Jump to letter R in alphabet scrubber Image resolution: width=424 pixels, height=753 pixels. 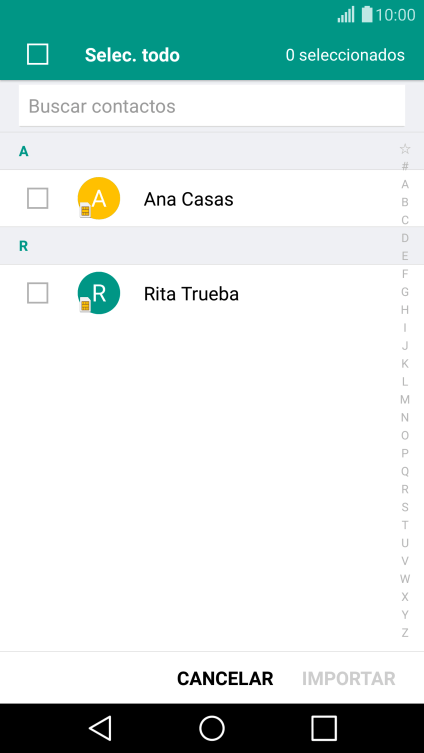(x=405, y=489)
